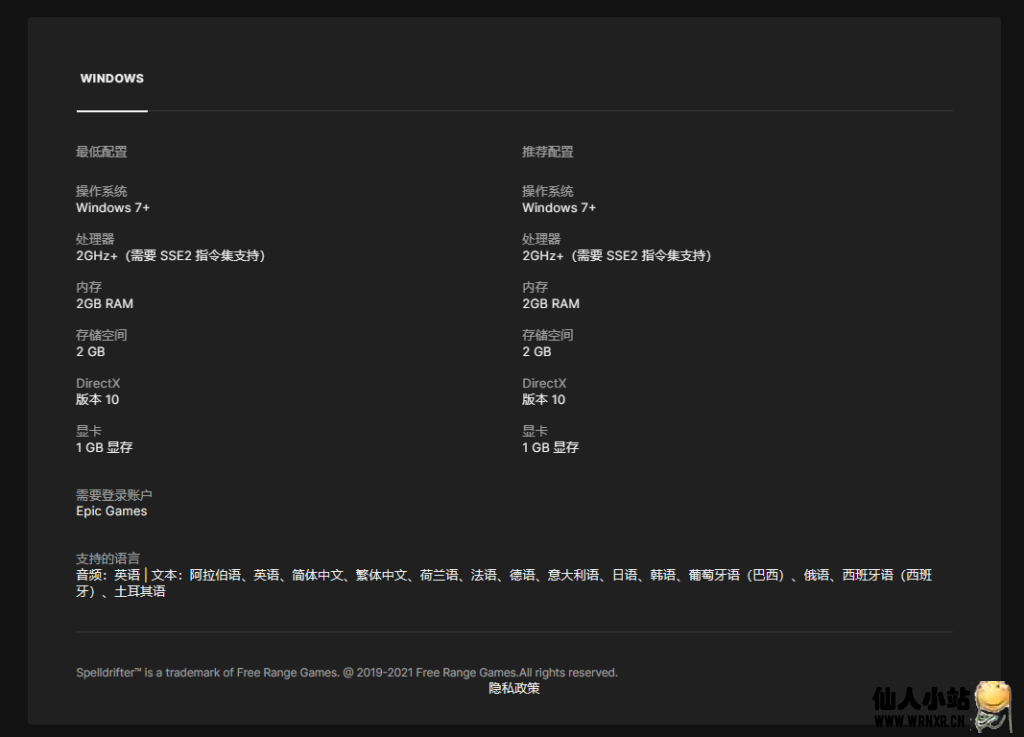Select Windows 7+ under 推荐配置 column
This screenshot has height=737, width=1024.
pos(559,208)
